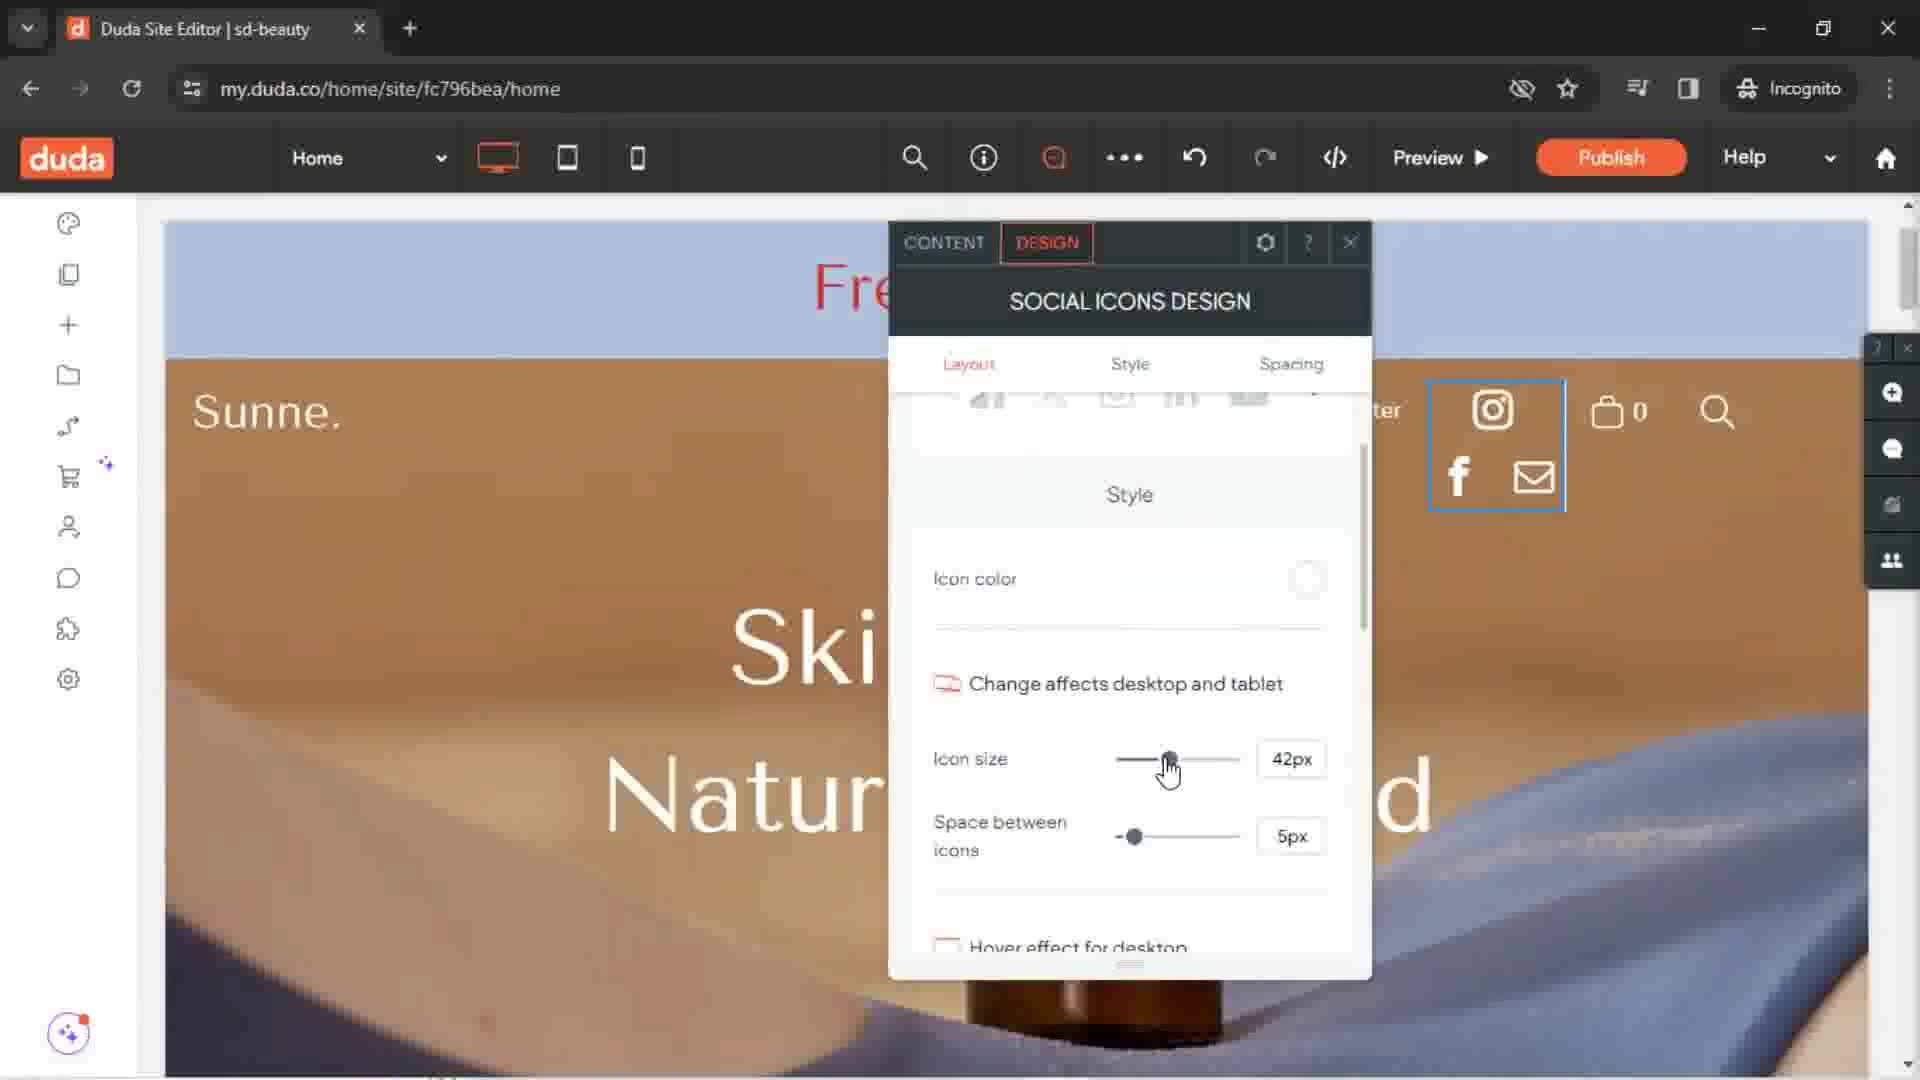Open the team members icon on right panel
Screen dimensions: 1920x1080
[1892, 561]
